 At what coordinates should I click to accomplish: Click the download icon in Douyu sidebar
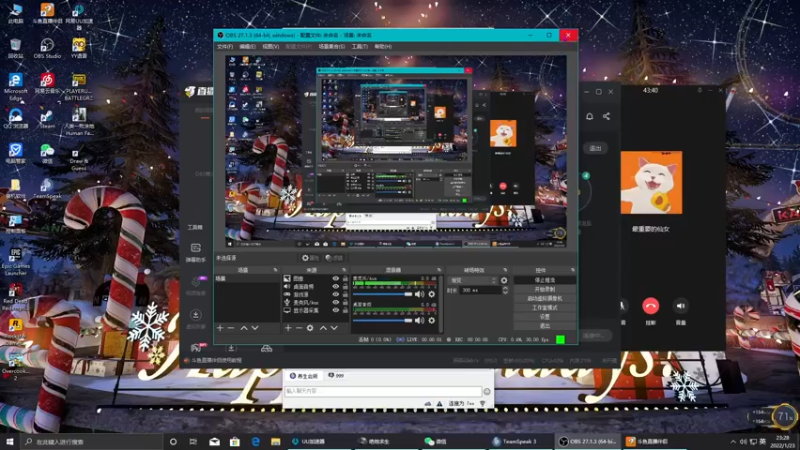195,315
